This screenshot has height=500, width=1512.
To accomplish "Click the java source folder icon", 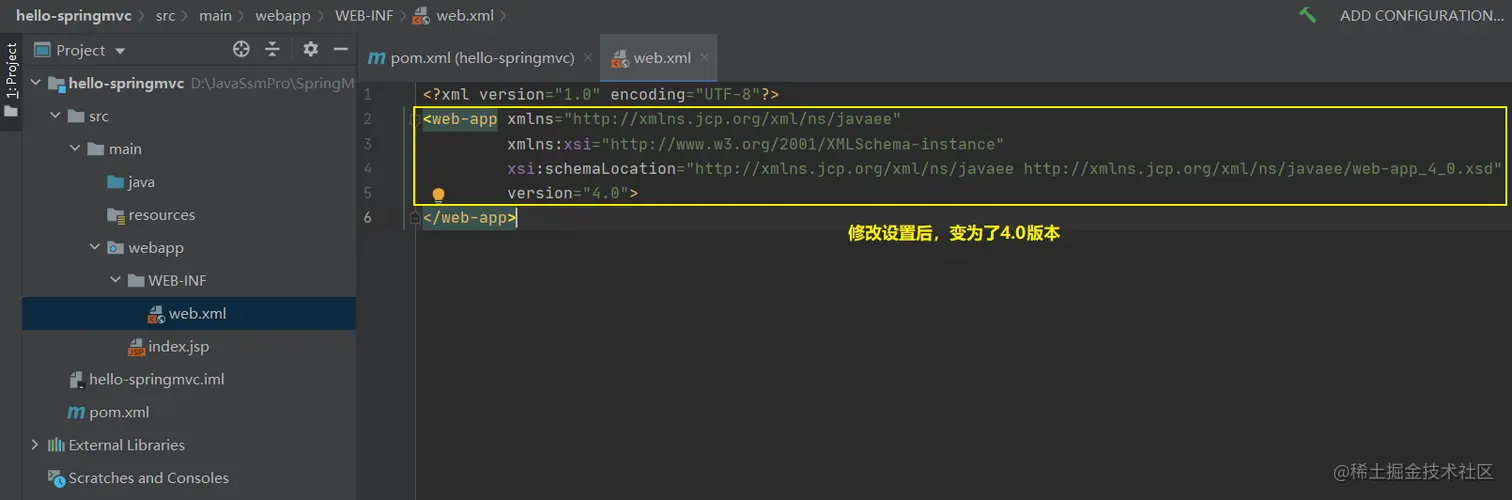I will click(115, 182).
